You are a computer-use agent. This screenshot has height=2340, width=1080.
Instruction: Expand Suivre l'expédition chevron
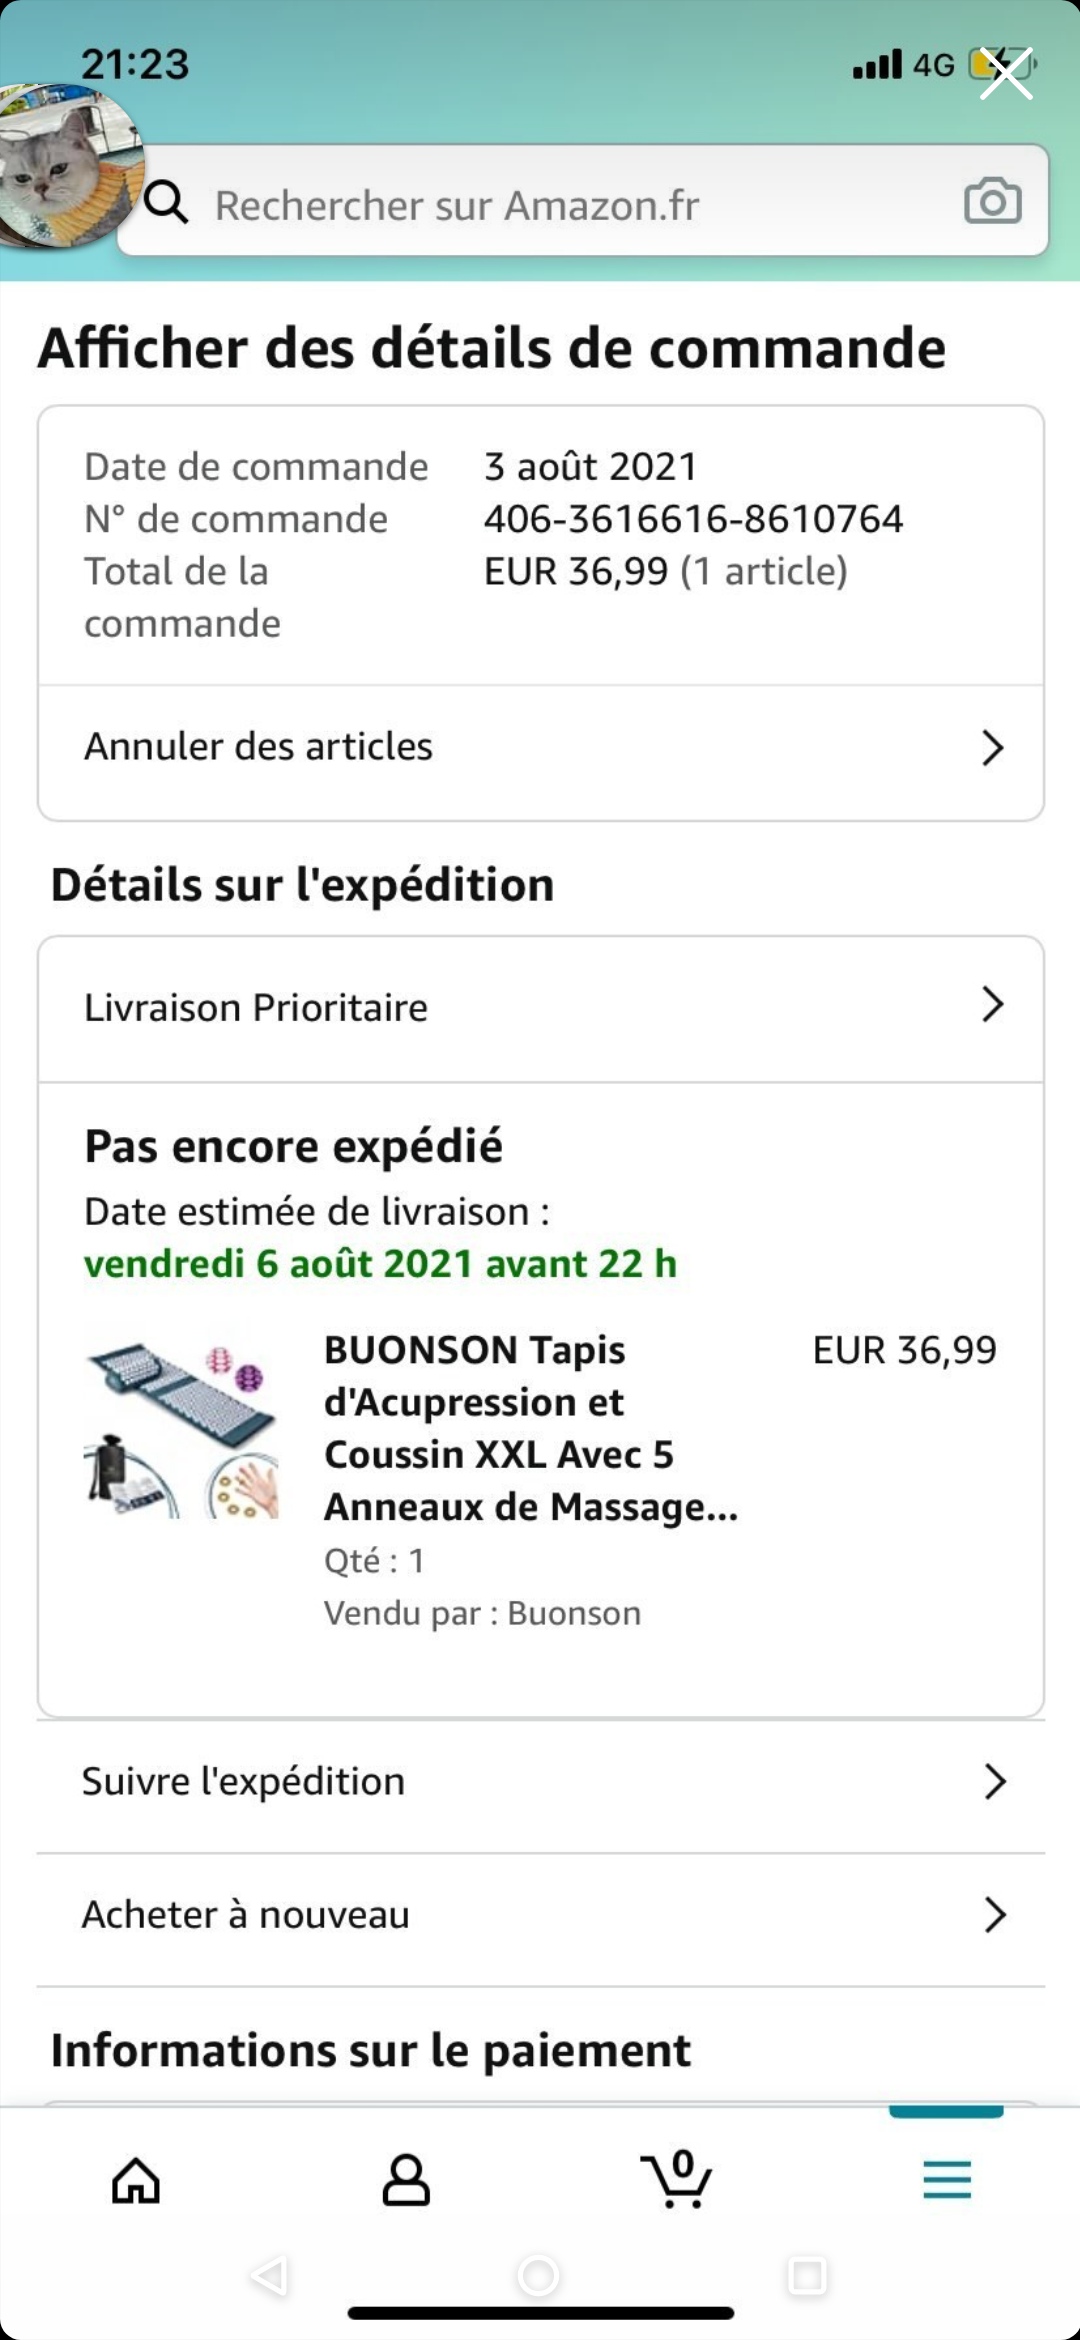click(994, 1781)
